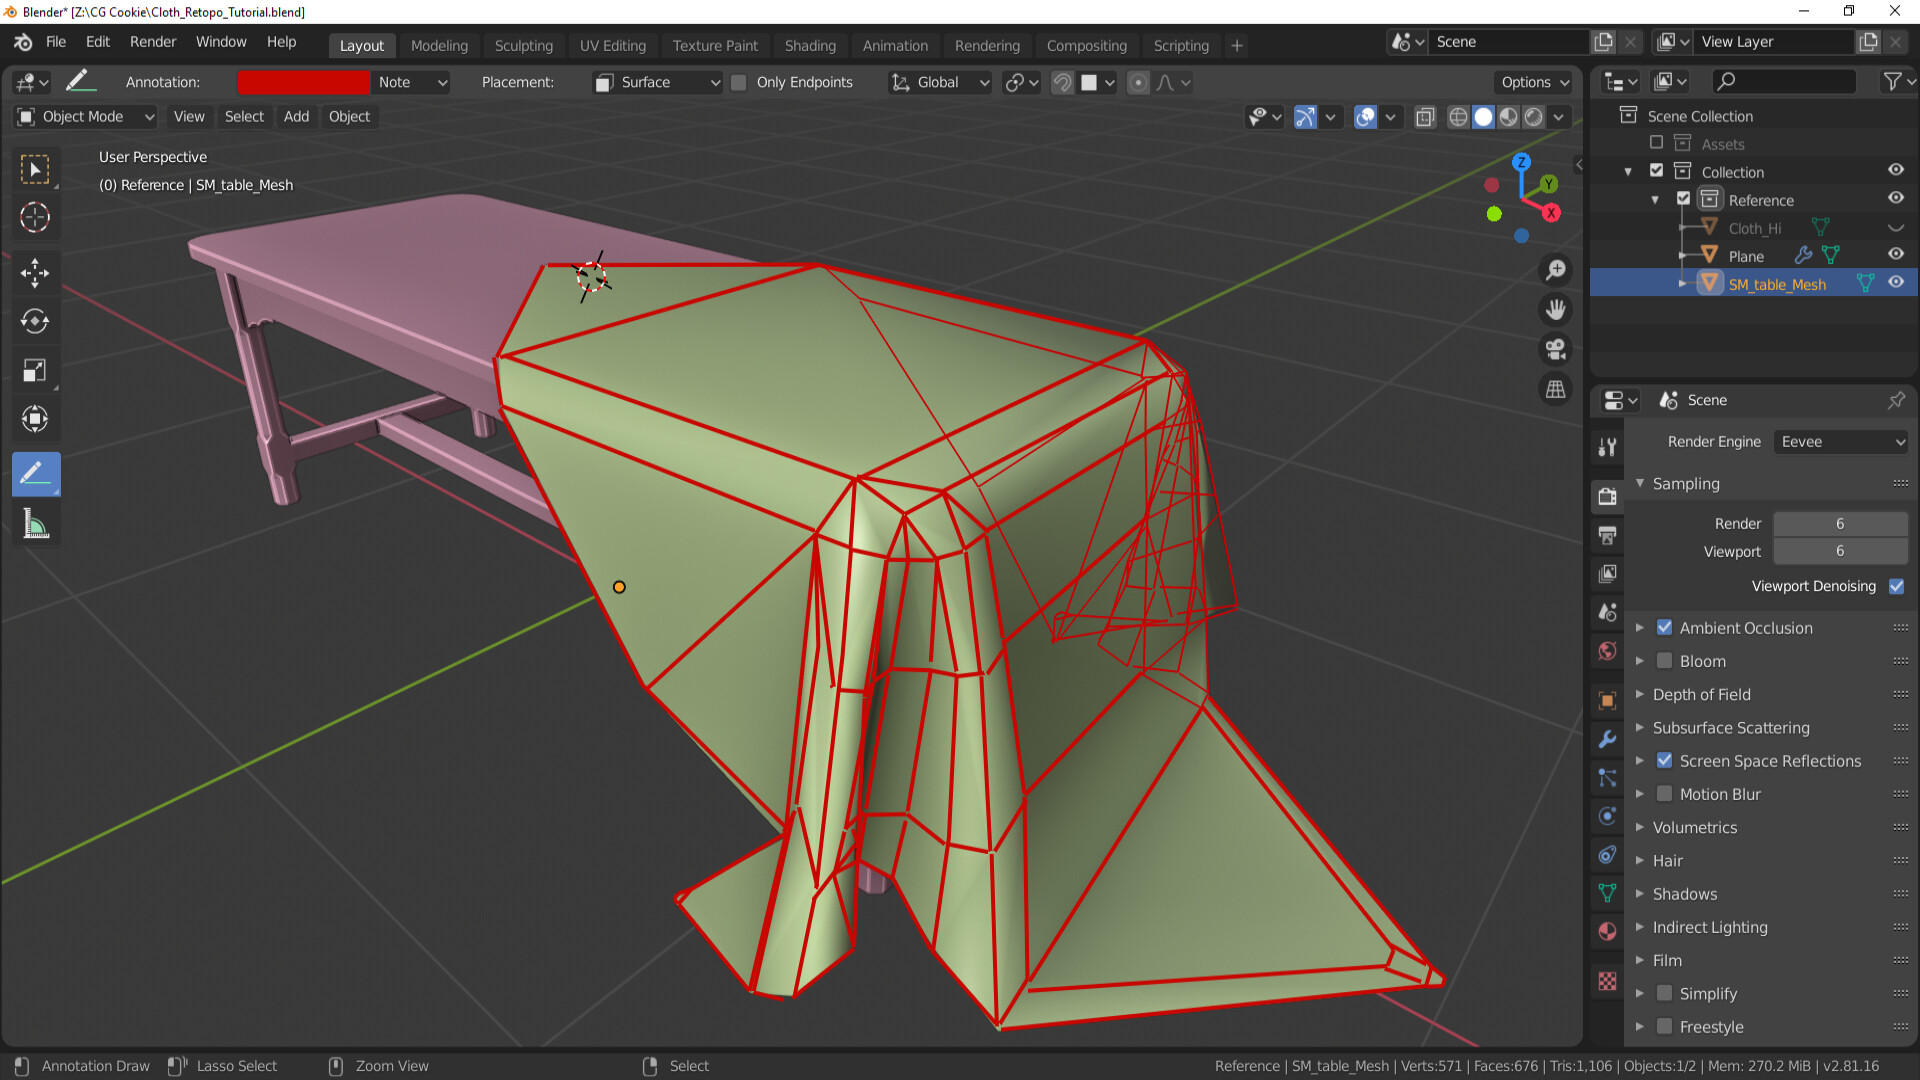This screenshot has width=1920, height=1080.
Task: Toggle X-ray display
Action: [x=1425, y=117]
